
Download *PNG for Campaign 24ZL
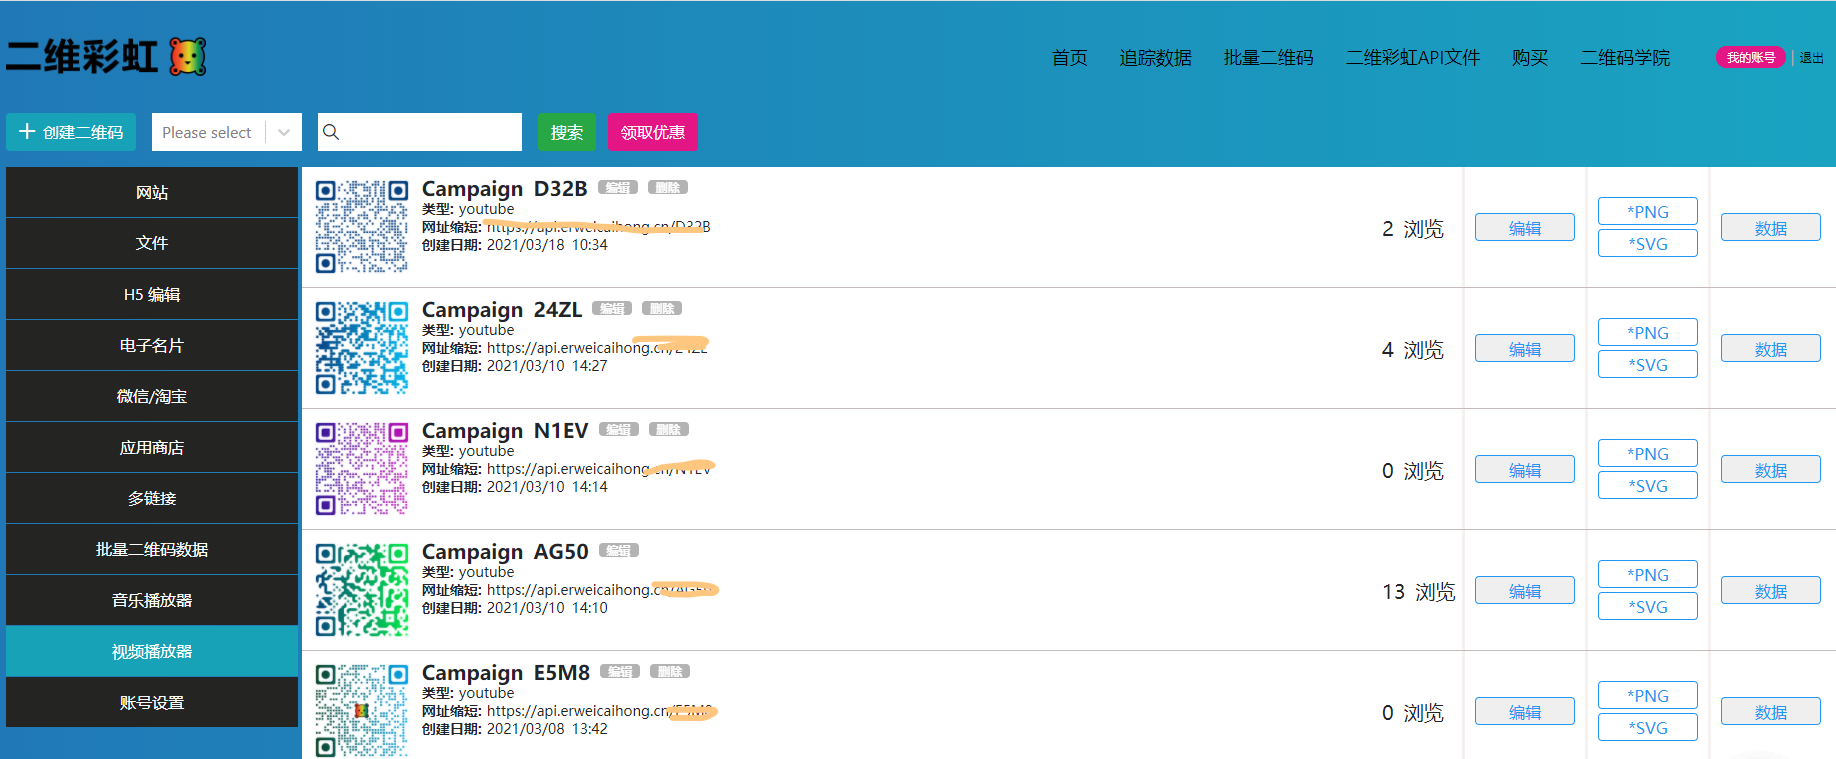(x=1648, y=333)
